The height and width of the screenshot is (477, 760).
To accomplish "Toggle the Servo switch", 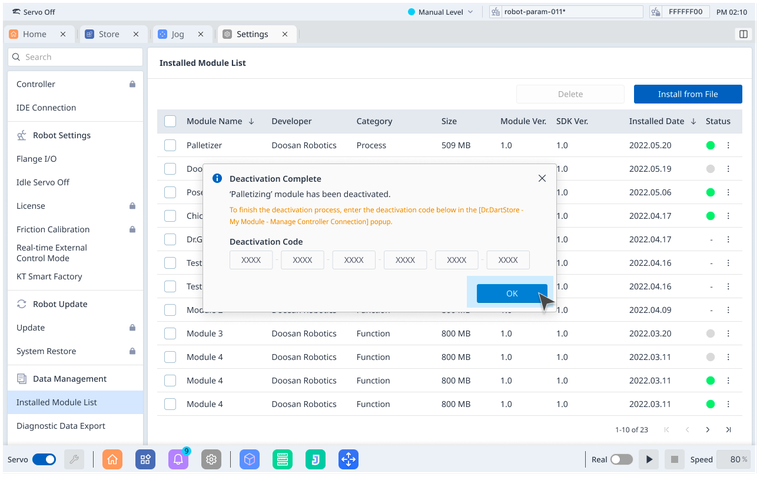I will 44,459.
